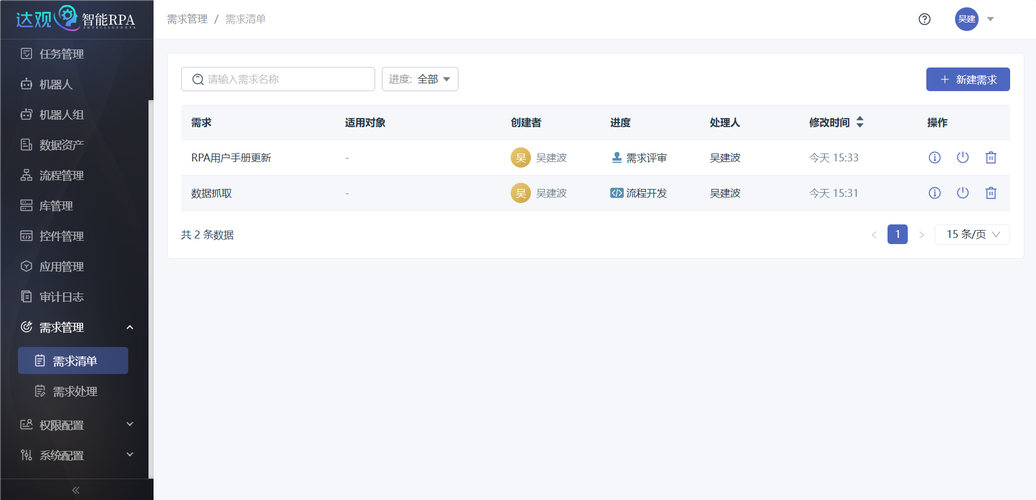Viewport: 1036px width, 500px height.
Task: Expand the 系统配置 sidebar section
Action: tap(76, 455)
